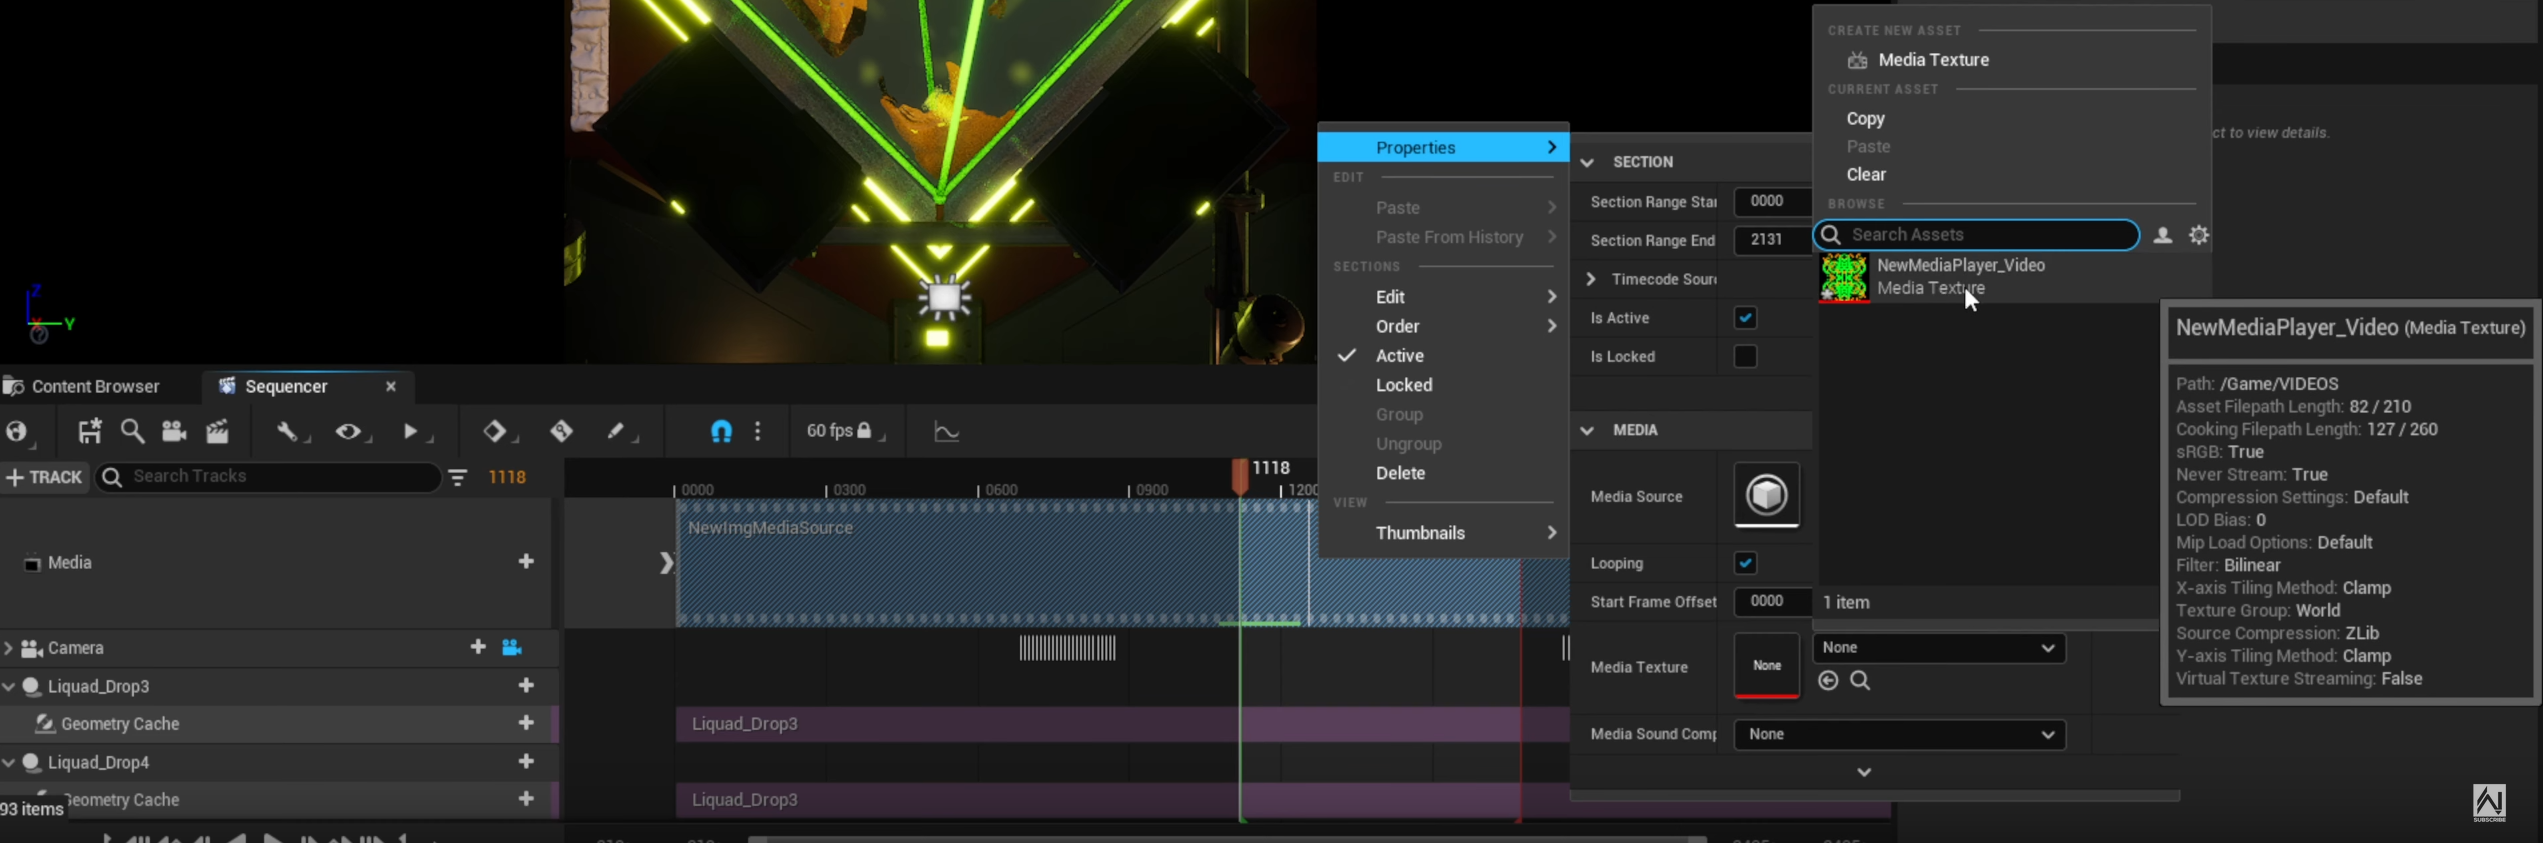Screen dimensions: 2543x843
Task: Click the Sequencer save-as icon
Action: point(89,431)
